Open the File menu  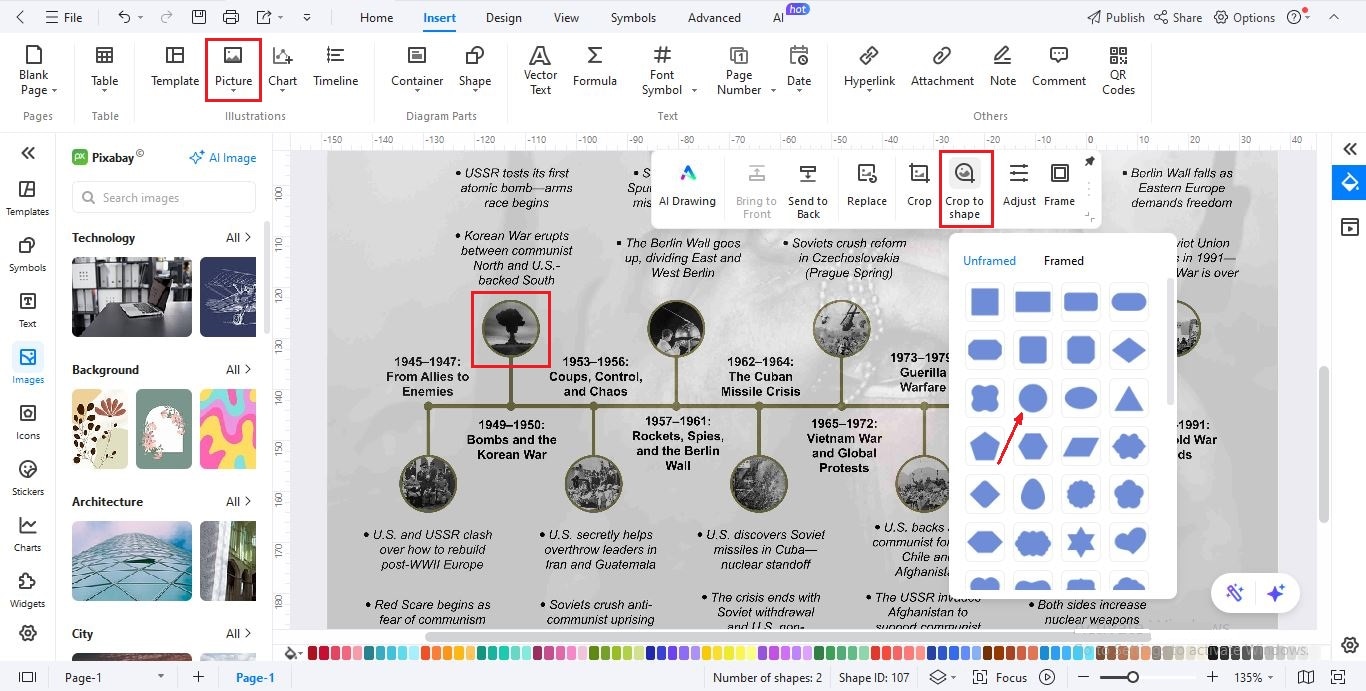point(62,17)
